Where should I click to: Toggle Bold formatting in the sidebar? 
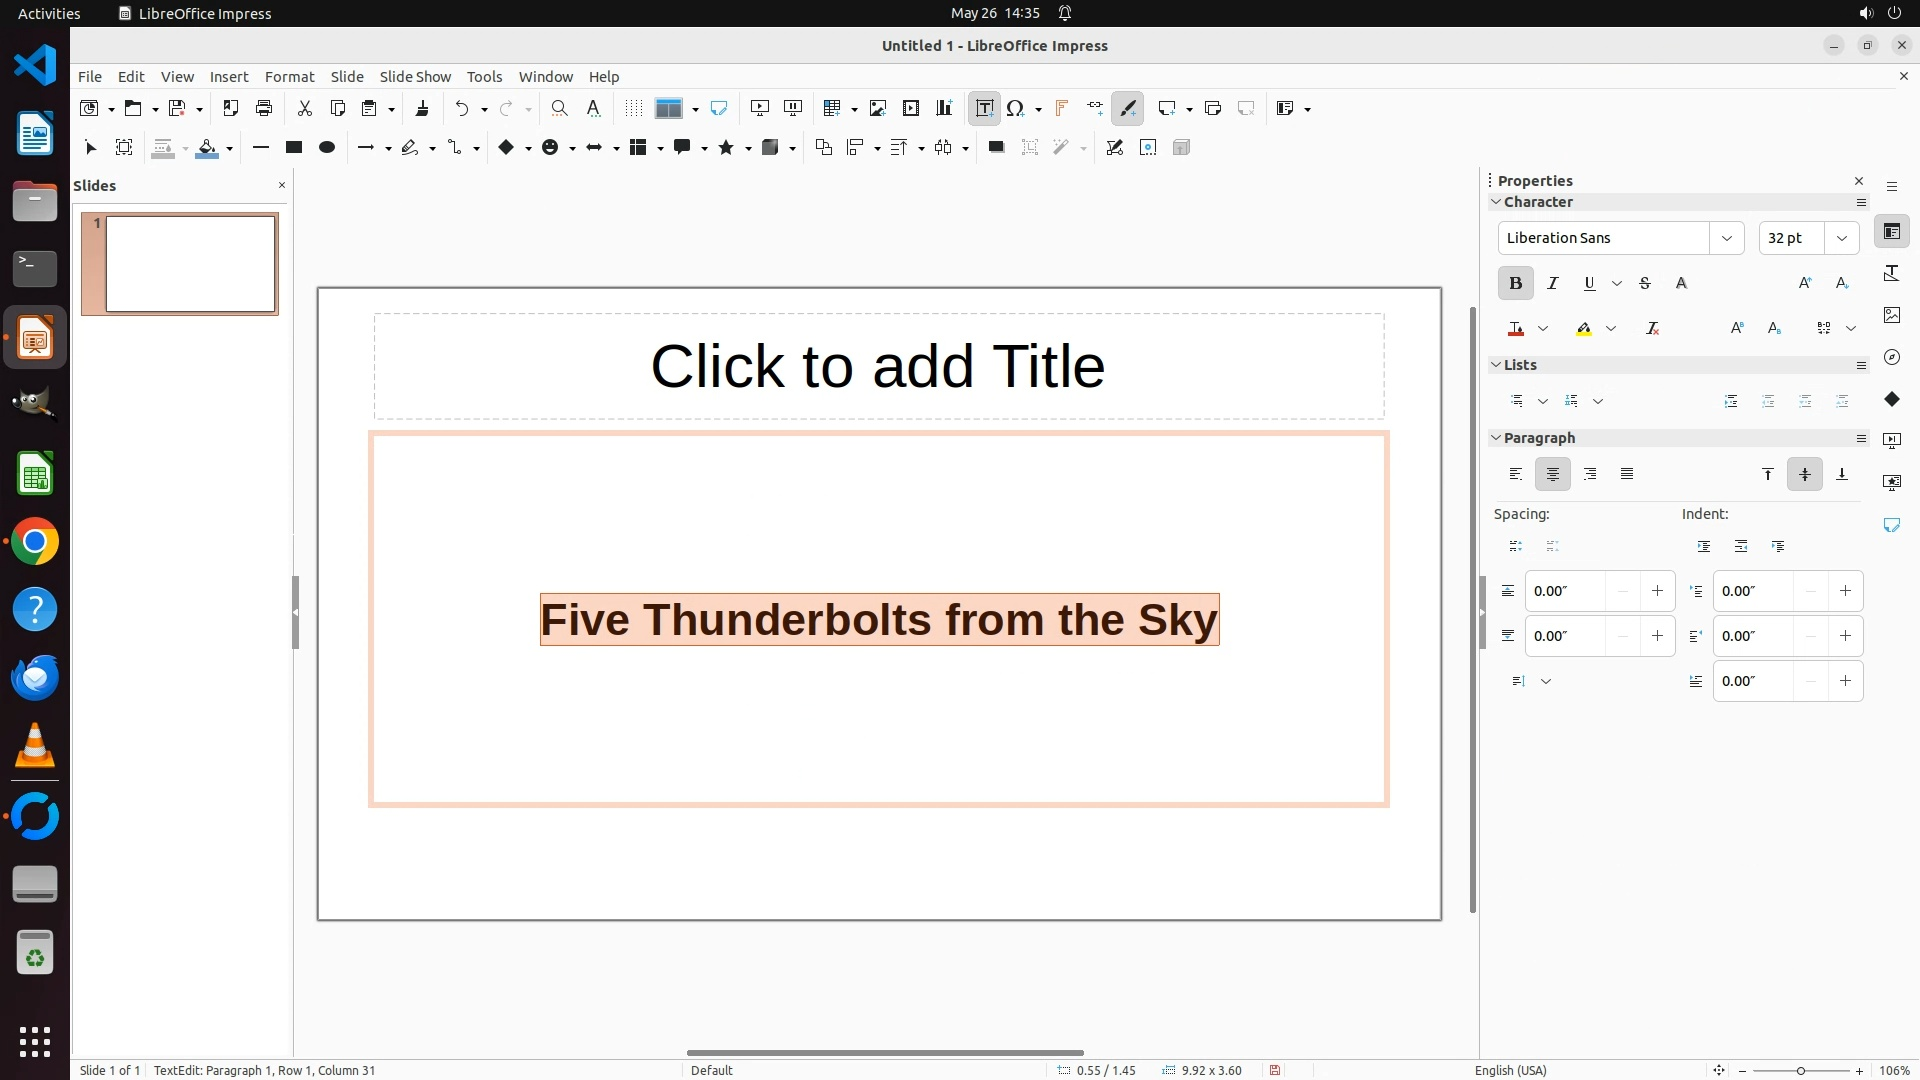[x=1515, y=284]
